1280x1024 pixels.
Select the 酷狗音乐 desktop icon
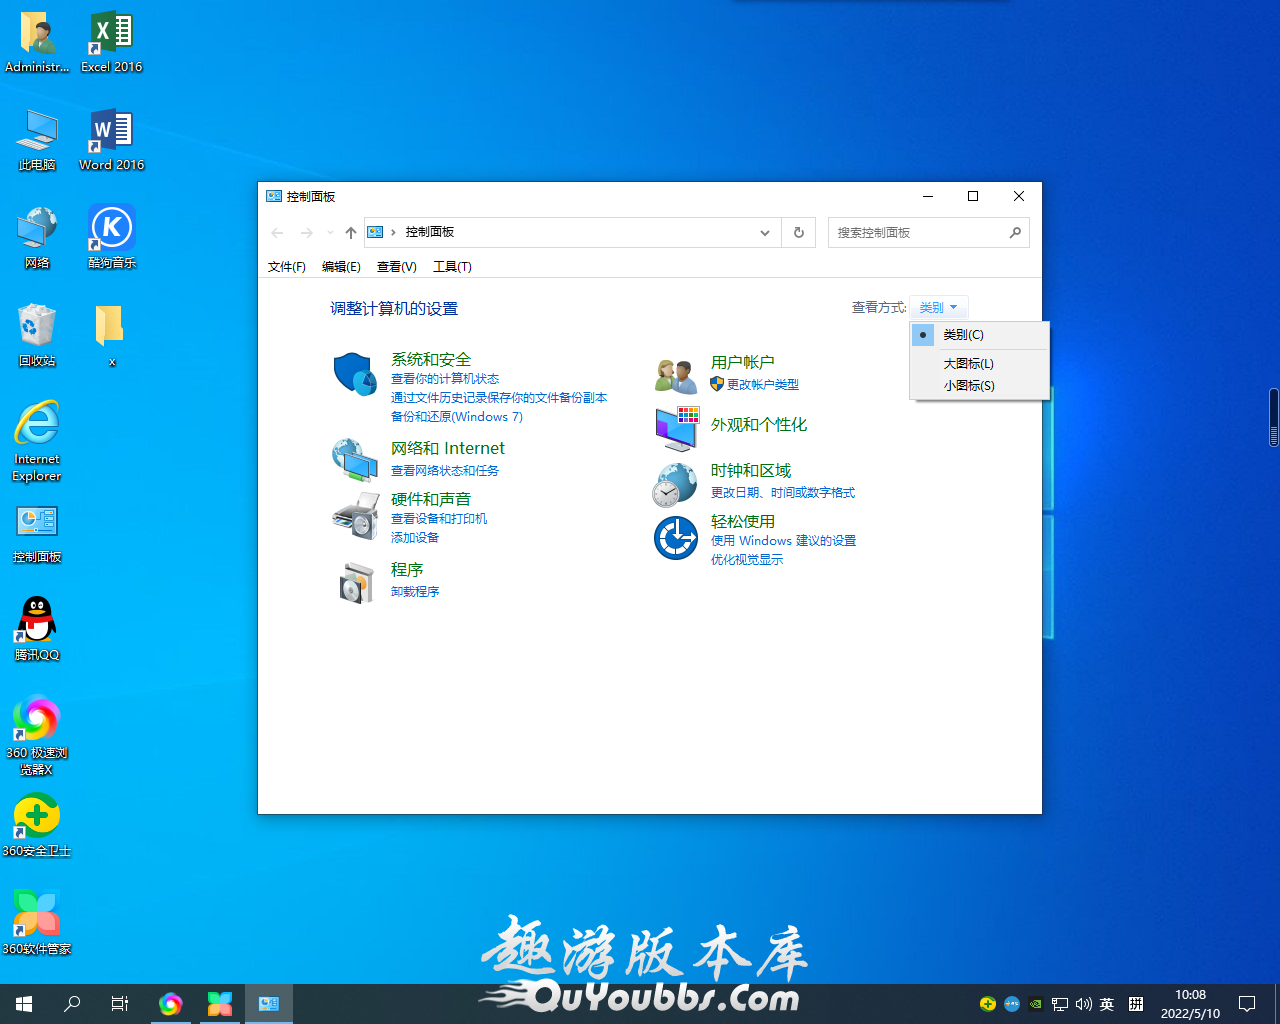[x=111, y=238]
